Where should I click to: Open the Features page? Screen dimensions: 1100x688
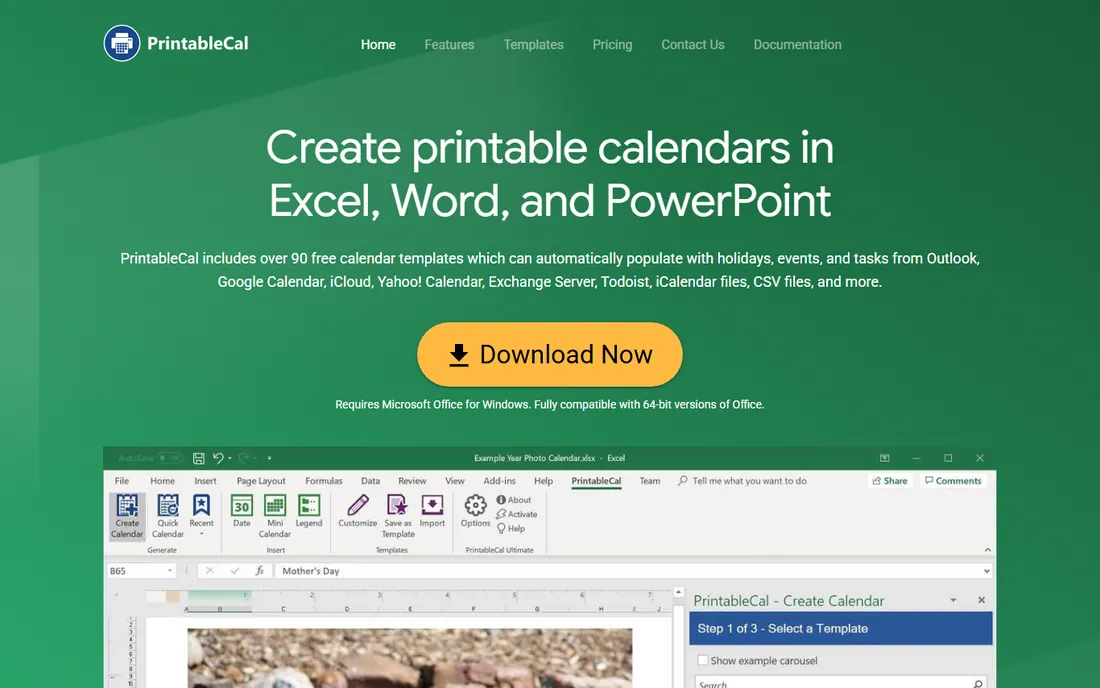point(449,45)
